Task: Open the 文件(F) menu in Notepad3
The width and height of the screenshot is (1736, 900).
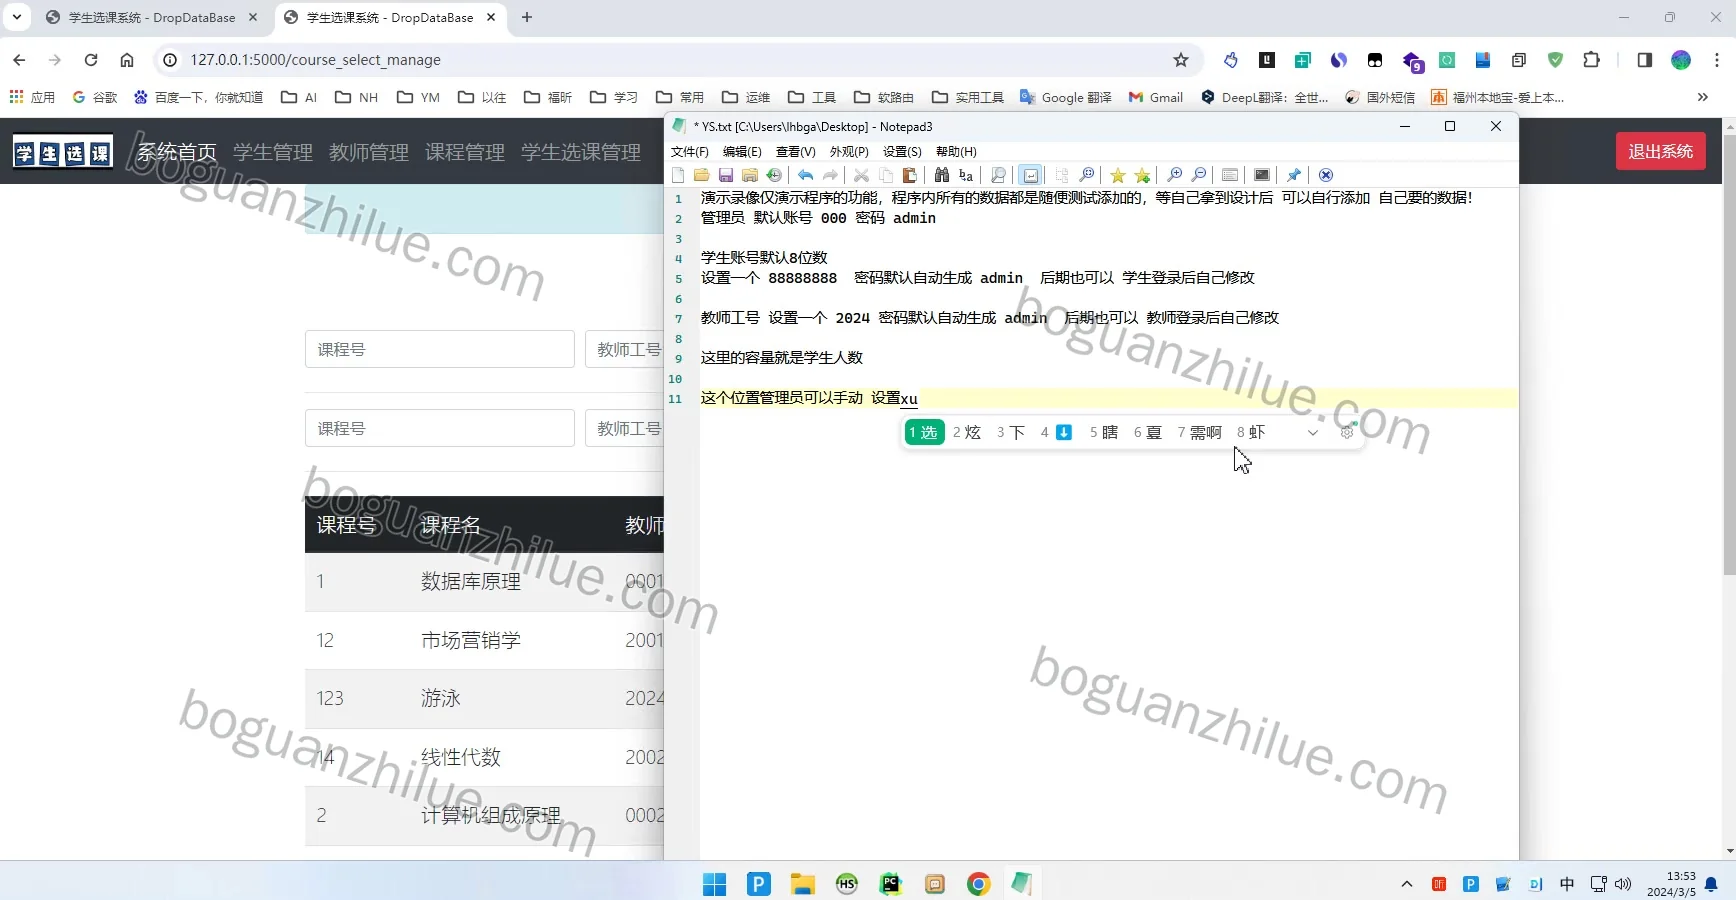Action: (689, 152)
